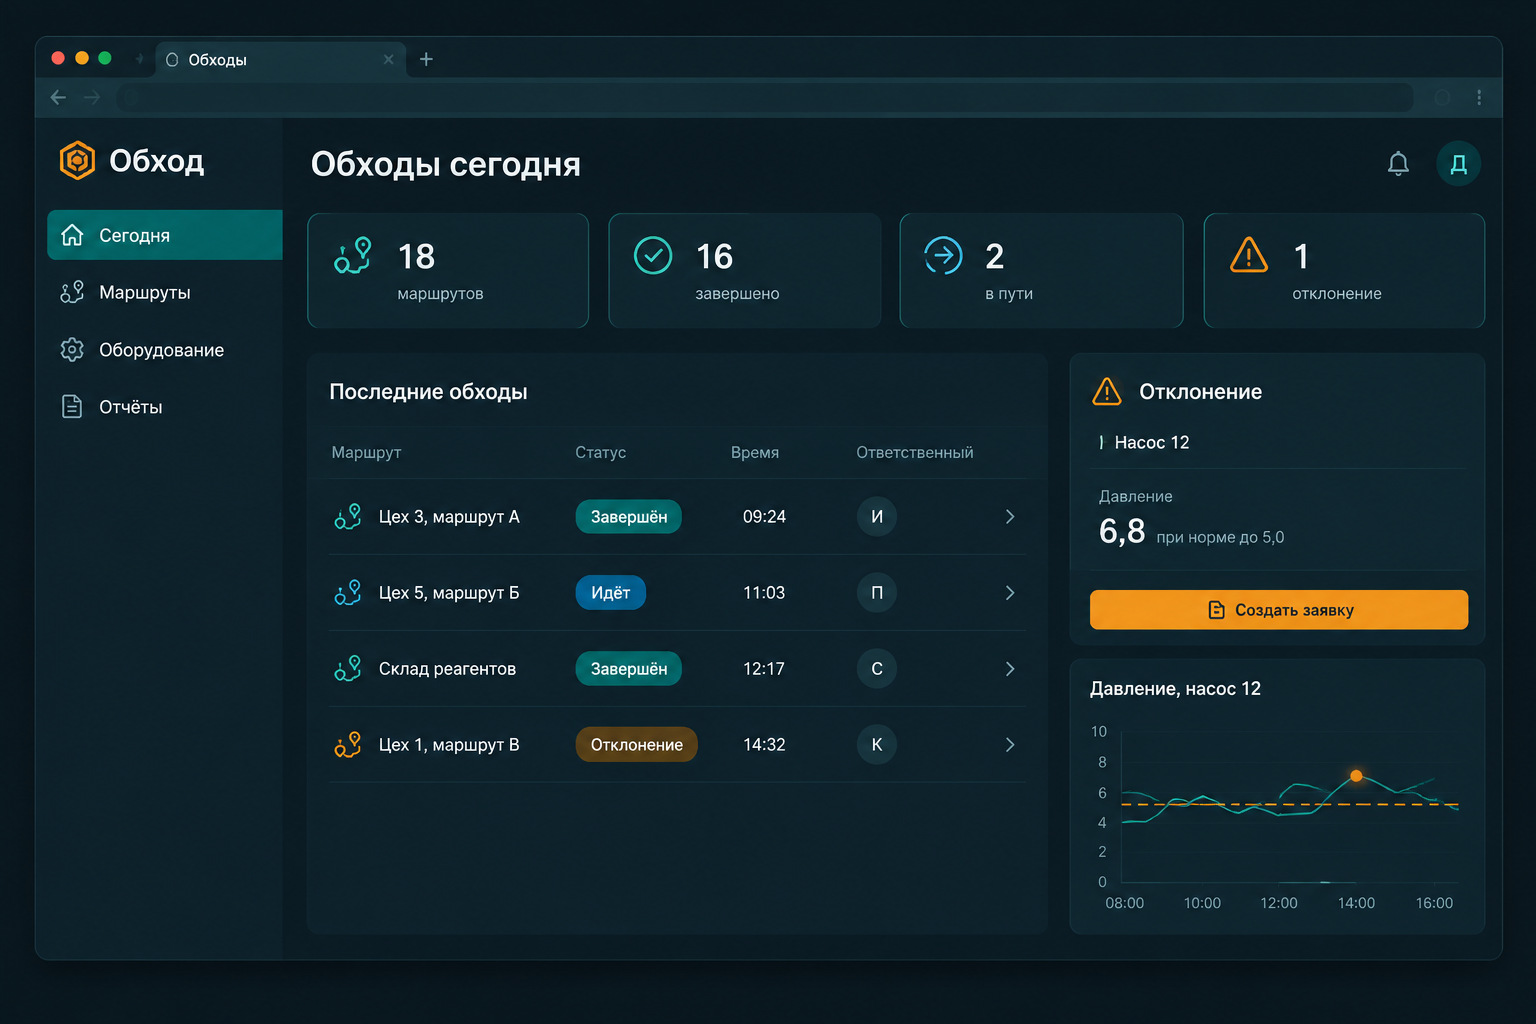
Task: Click the route icon for Цех 5, маршрут Б
Action: click(x=348, y=593)
